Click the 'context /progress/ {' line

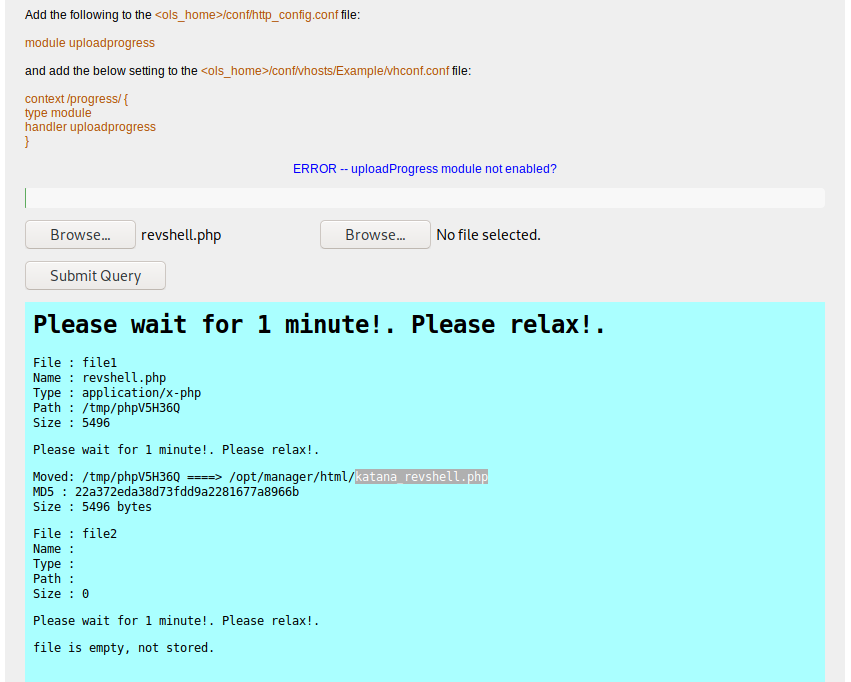(76, 99)
